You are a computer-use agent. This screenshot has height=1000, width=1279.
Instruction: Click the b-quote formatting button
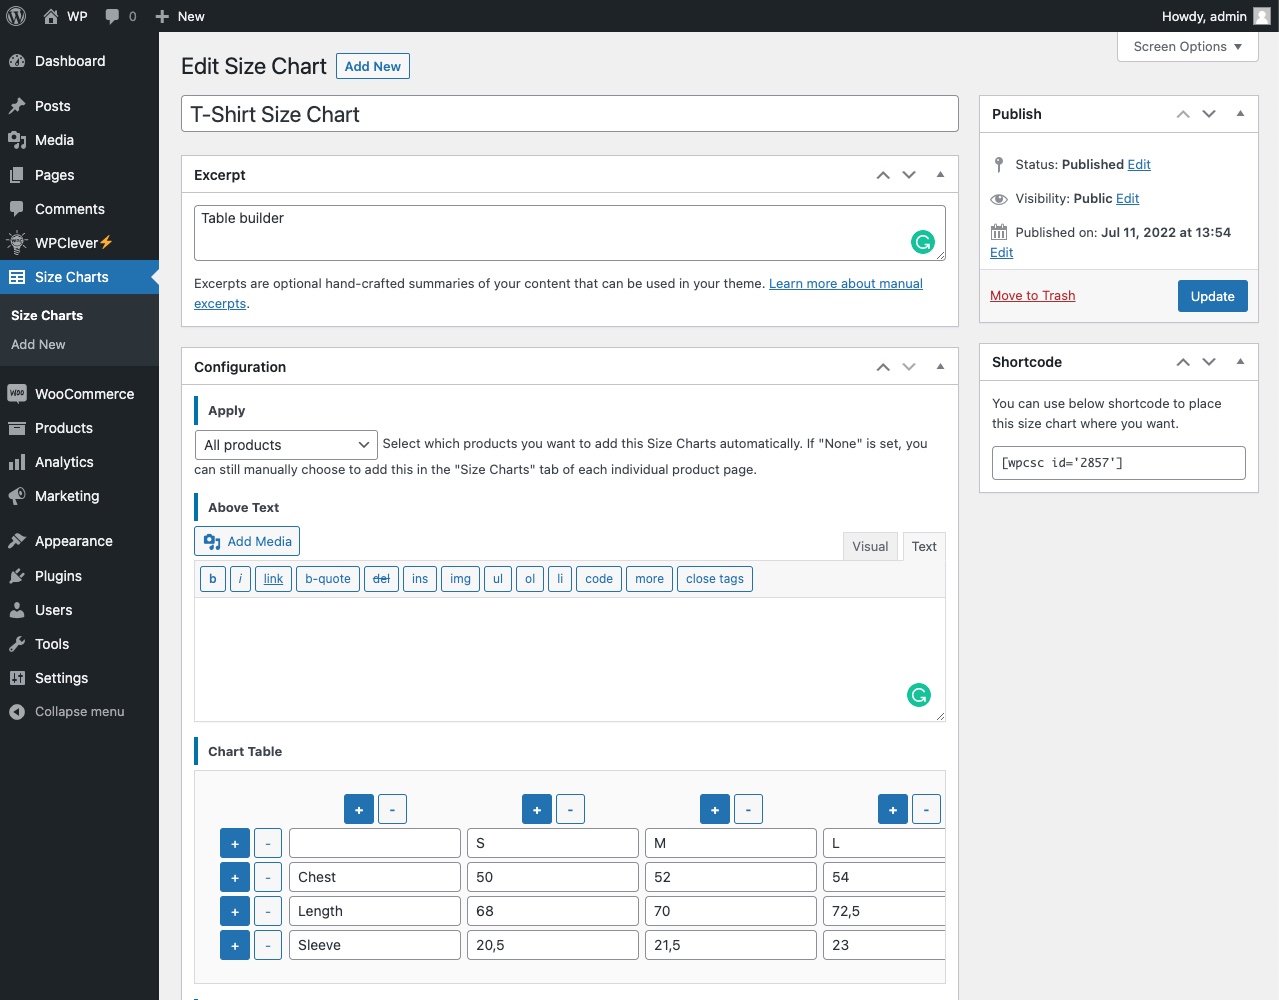[x=328, y=579]
